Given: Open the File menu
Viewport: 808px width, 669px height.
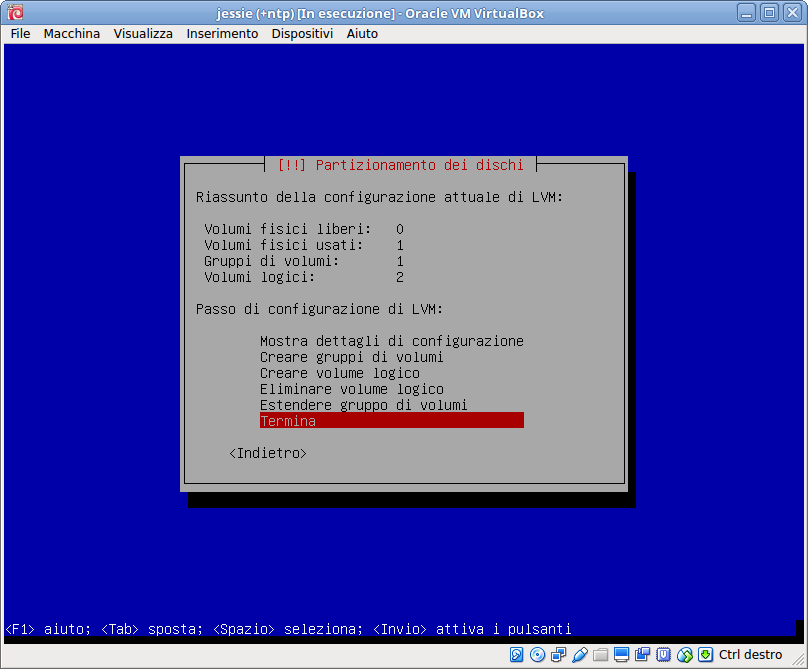Looking at the screenshot, I should (21, 34).
